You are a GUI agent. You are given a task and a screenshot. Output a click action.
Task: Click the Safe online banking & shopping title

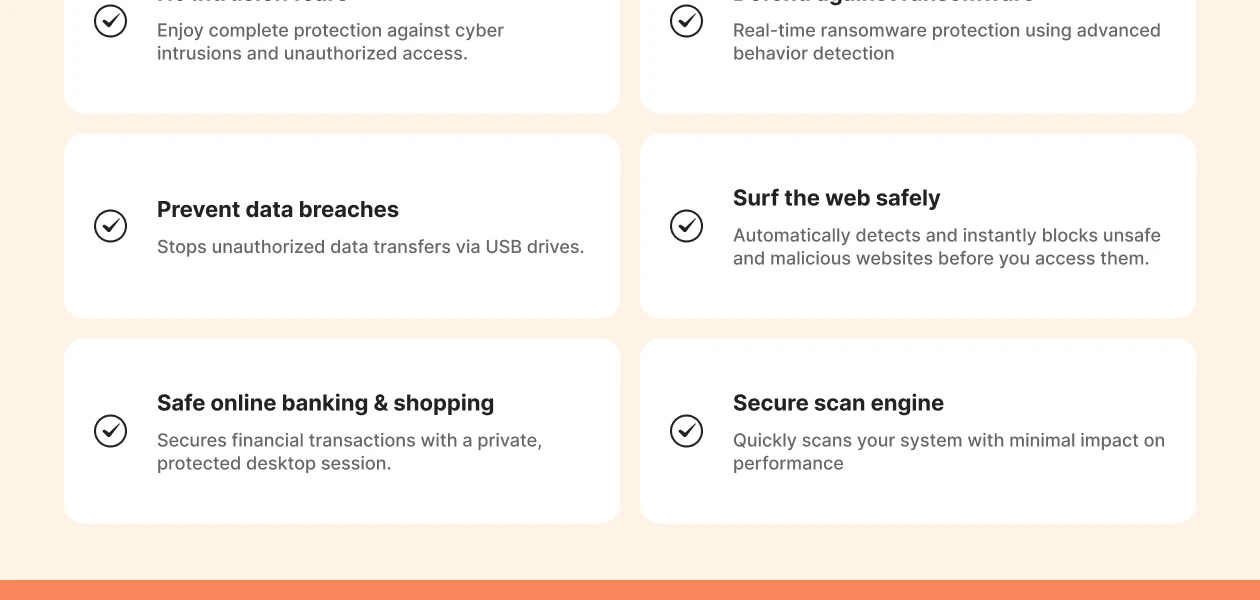tap(325, 403)
